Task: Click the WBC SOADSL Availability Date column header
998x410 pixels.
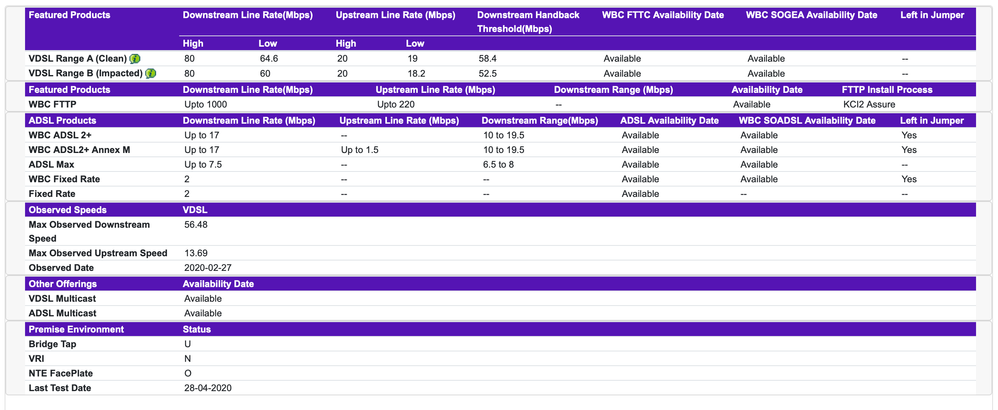Action: (x=807, y=120)
